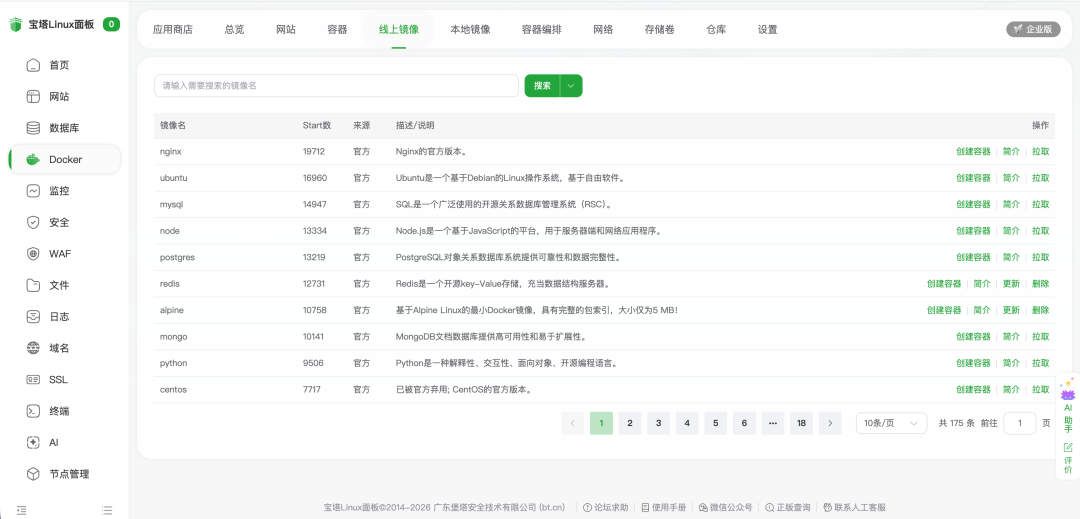The image size is (1080, 519).
Task: Go to page 18
Action: [801, 423]
